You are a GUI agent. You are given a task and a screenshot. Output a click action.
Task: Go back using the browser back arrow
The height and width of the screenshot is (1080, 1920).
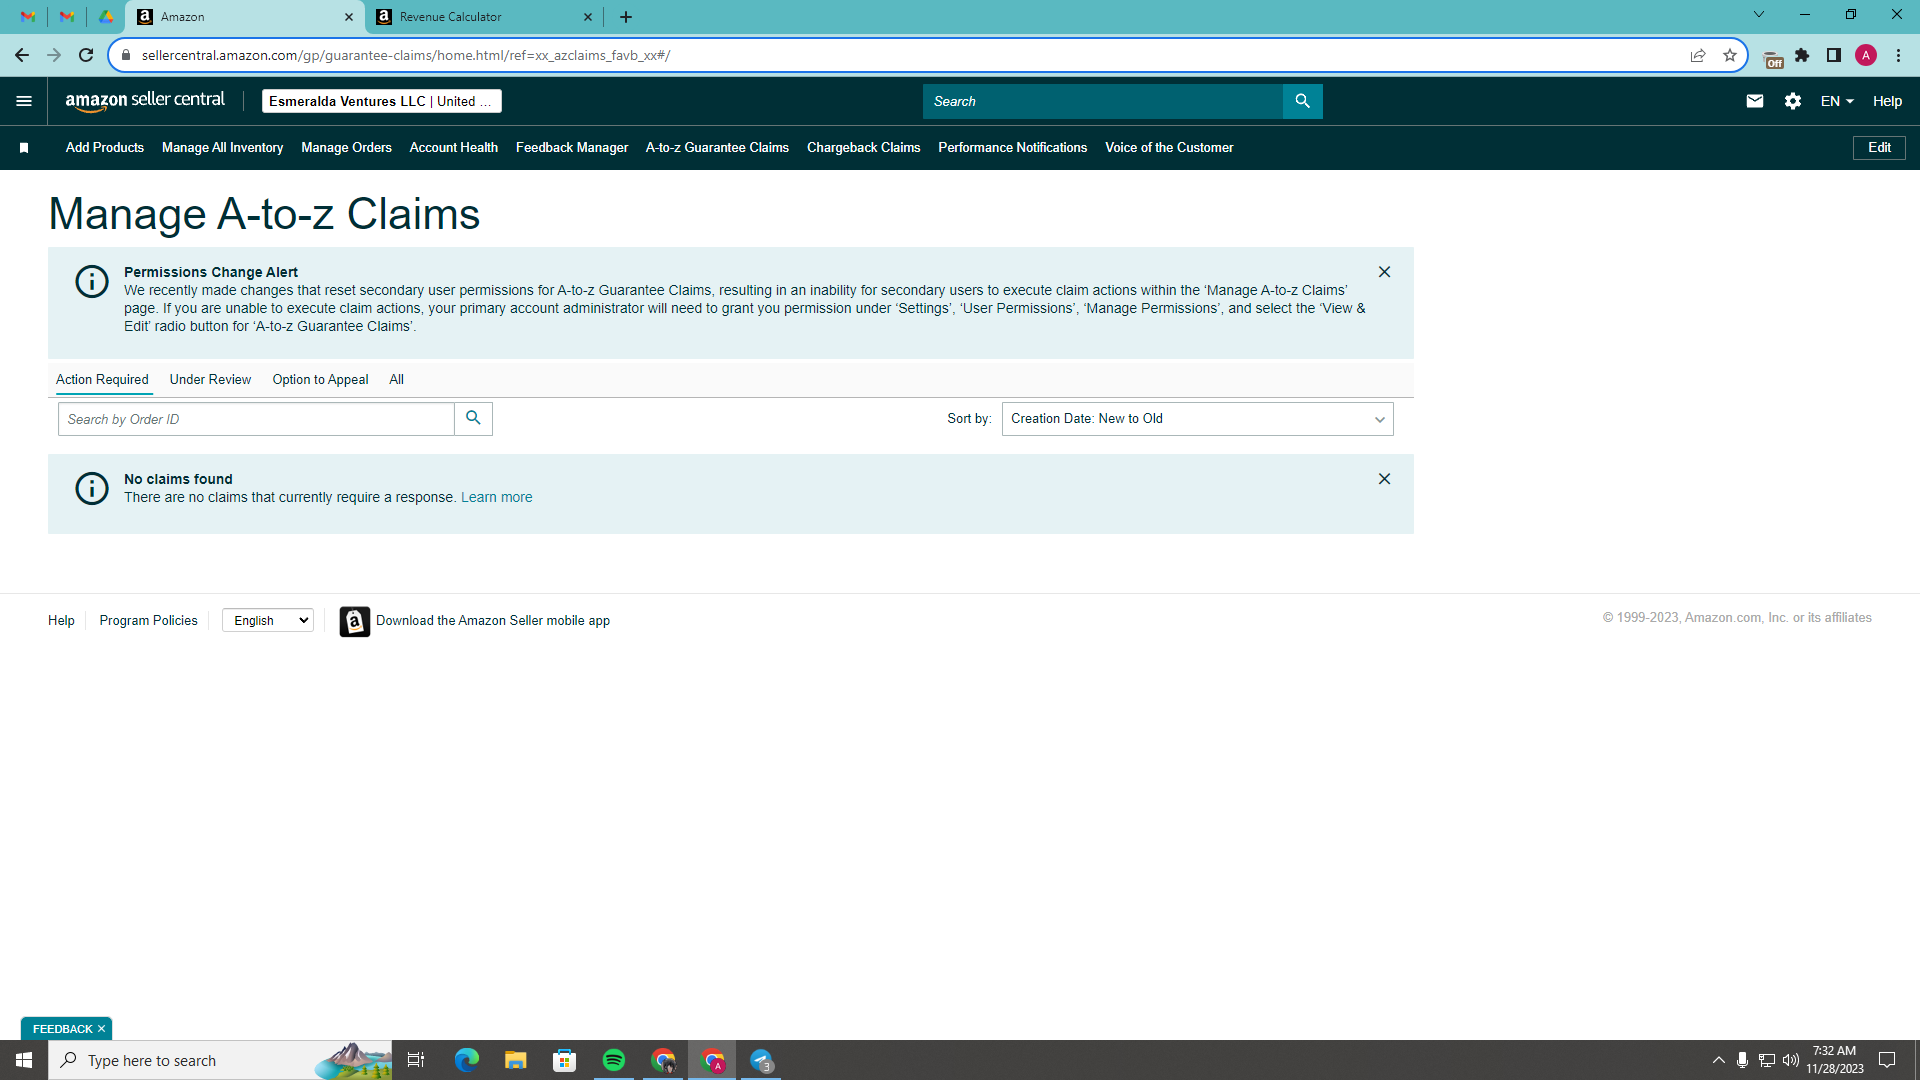[x=22, y=55]
